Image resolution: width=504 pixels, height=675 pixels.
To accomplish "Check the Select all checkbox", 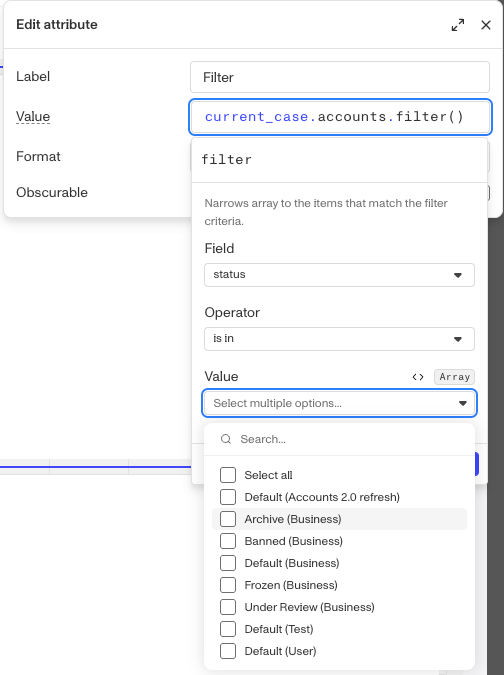I will 228,475.
